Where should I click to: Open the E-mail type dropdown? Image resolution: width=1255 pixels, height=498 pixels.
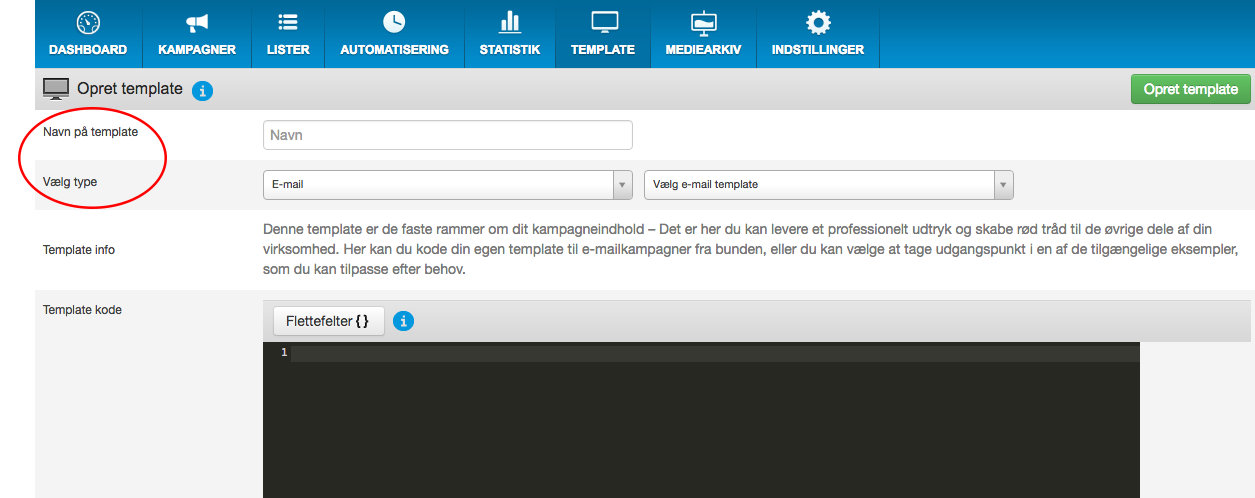tap(448, 185)
